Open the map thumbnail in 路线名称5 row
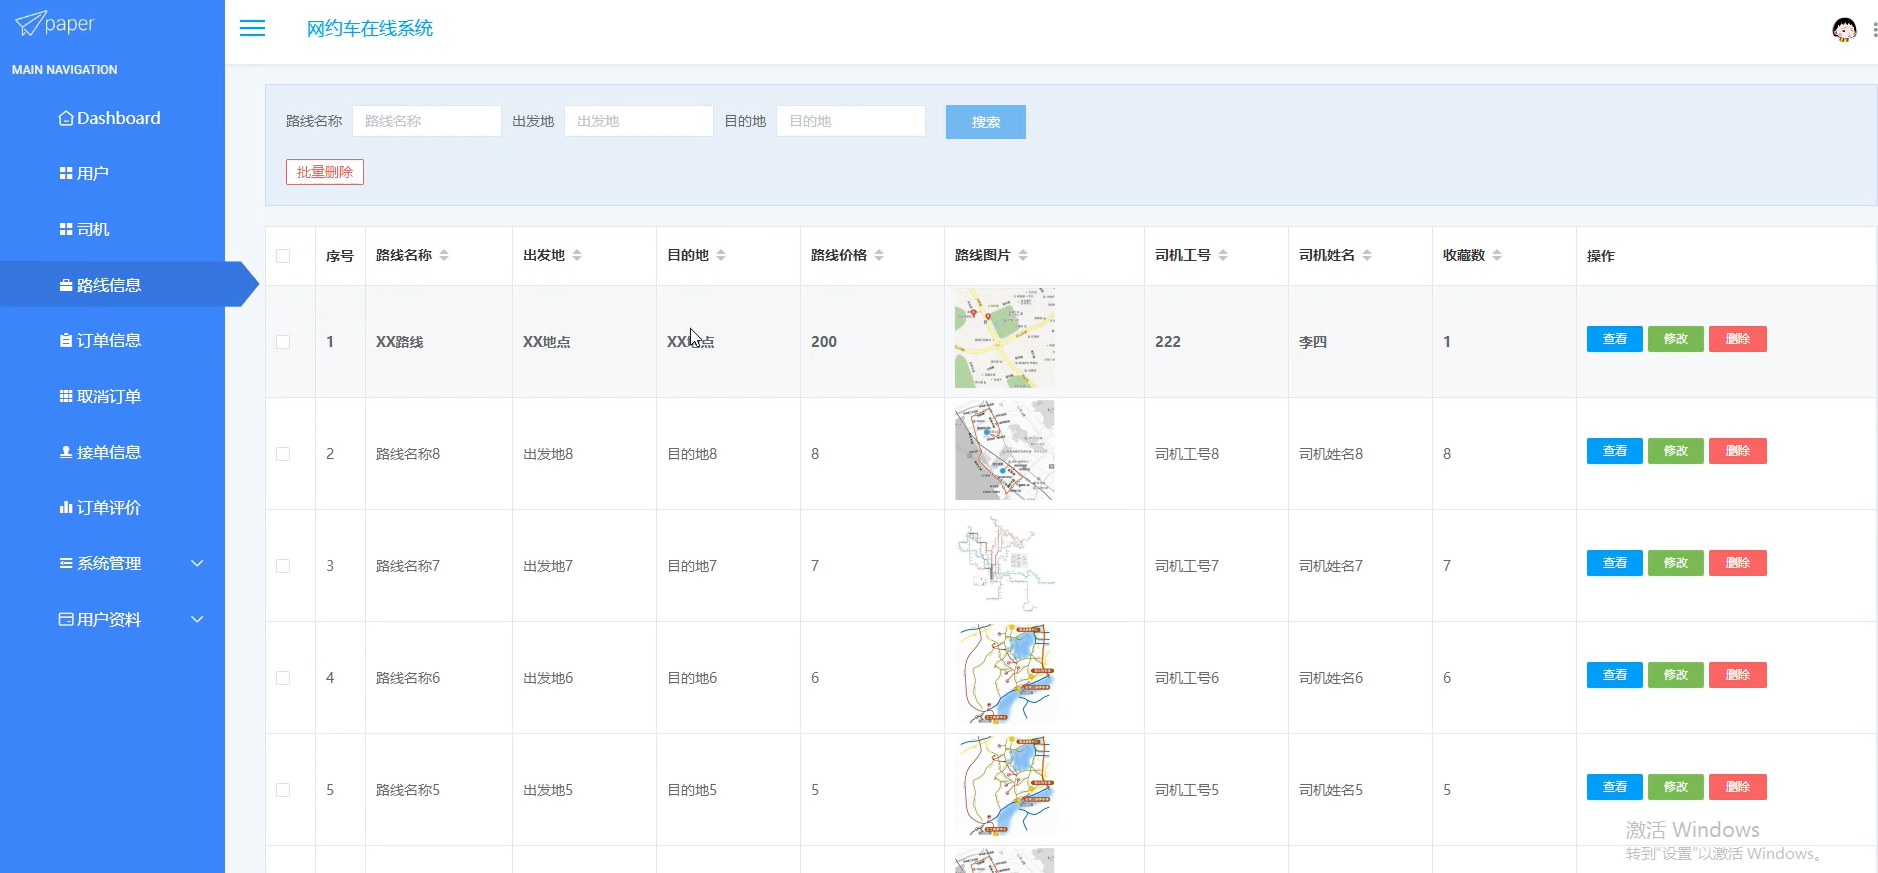Screen dimensions: 1878x873 point(1005,786)
